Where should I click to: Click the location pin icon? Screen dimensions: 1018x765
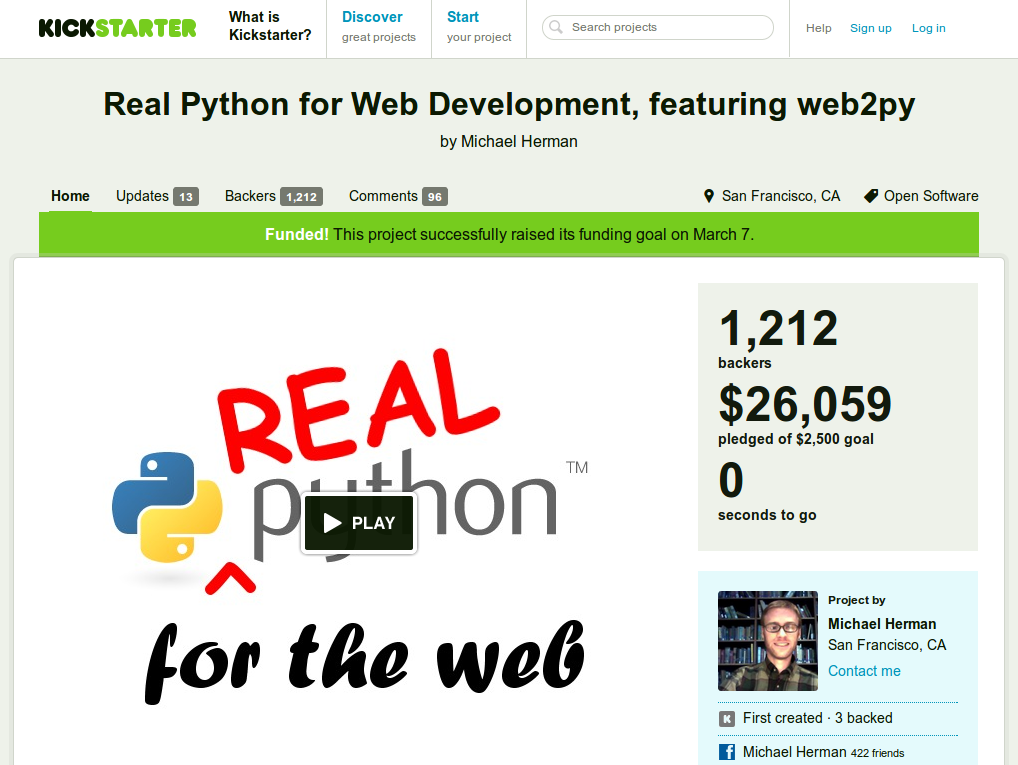click(x=709, y=196)
